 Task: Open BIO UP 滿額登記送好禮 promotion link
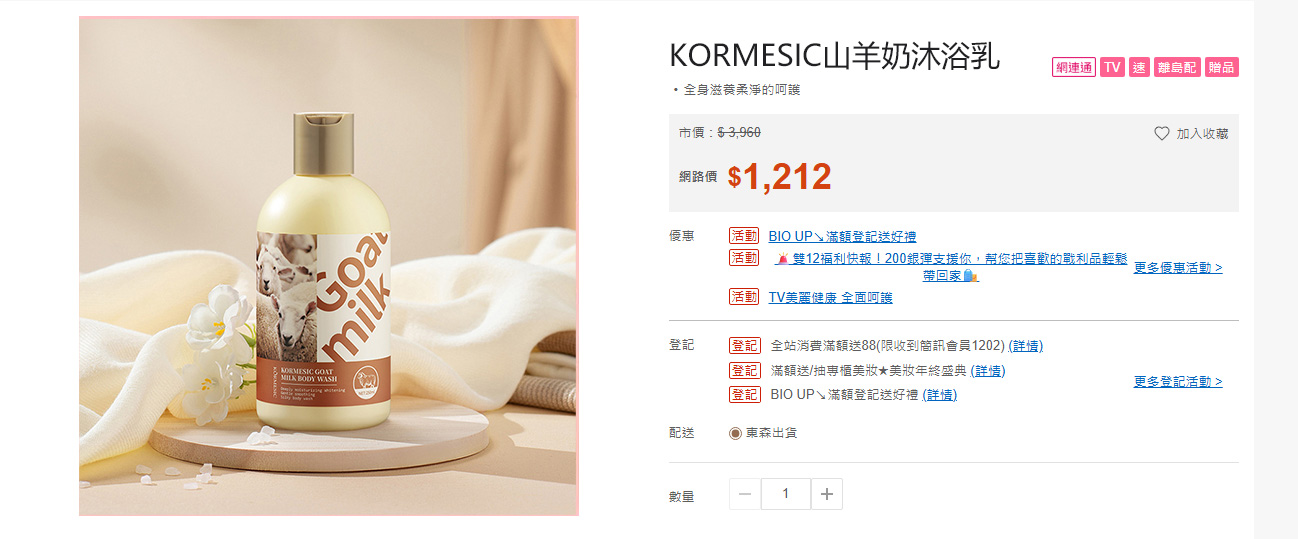[x=842, y=237]
